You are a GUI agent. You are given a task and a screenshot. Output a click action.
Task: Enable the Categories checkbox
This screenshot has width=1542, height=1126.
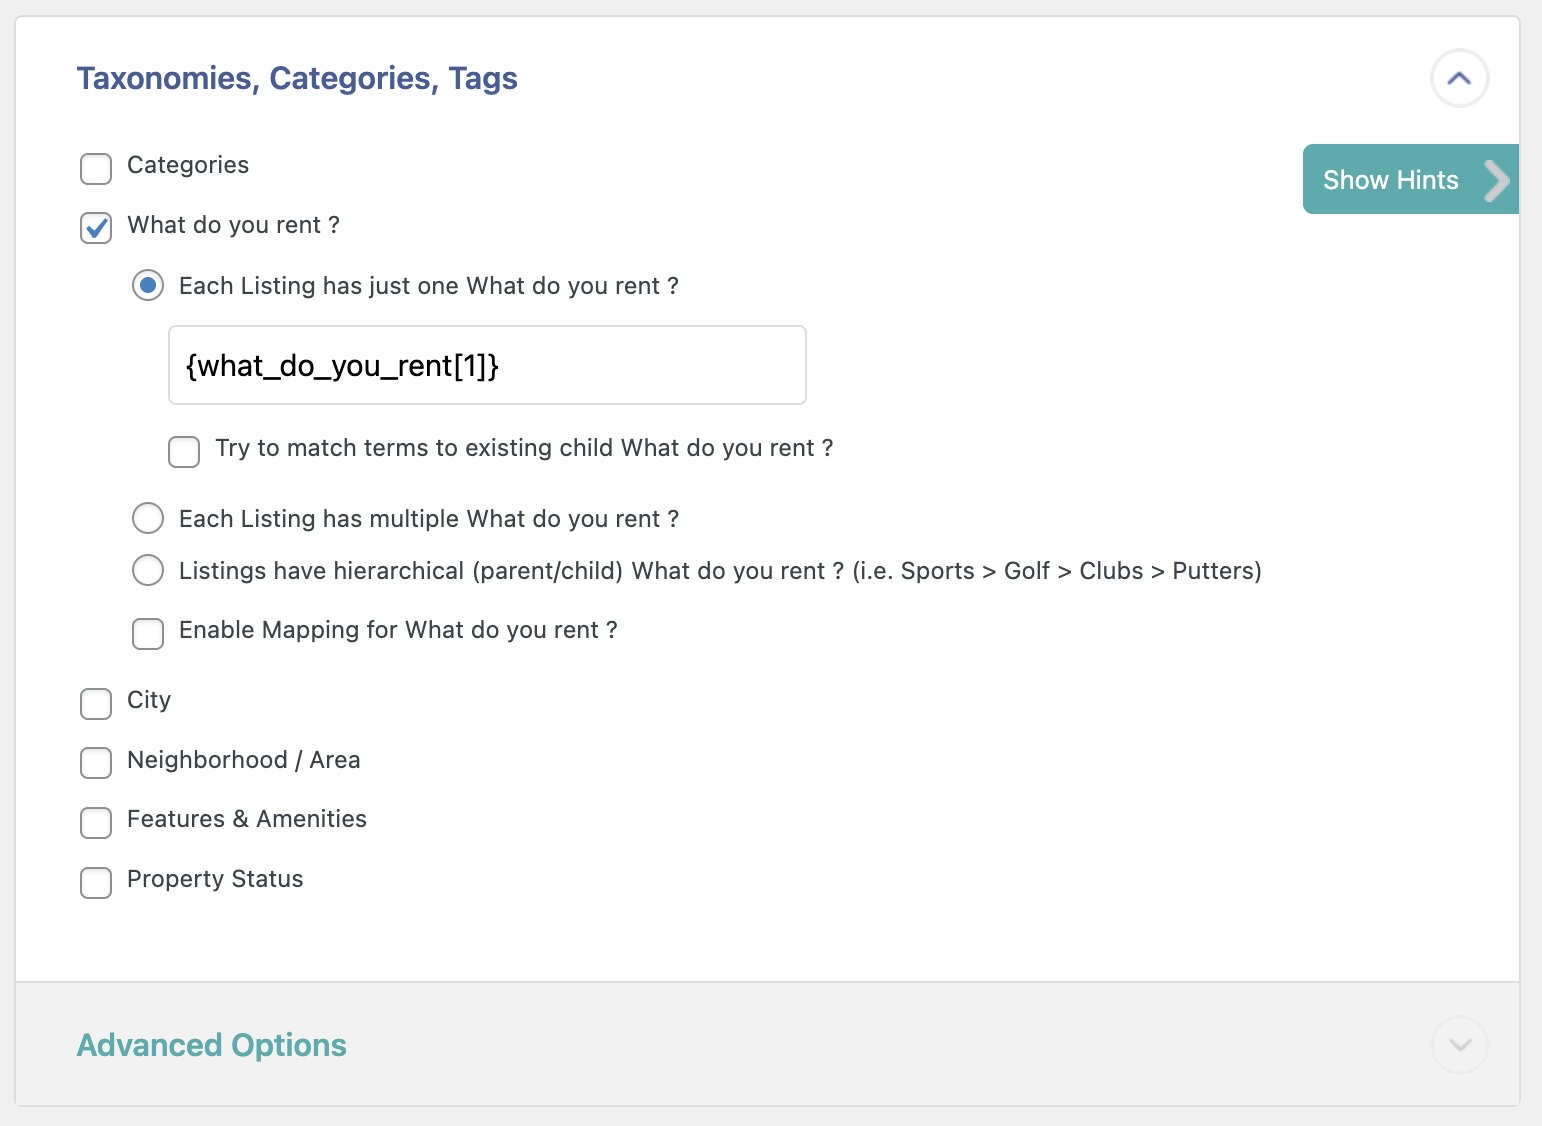96,168
